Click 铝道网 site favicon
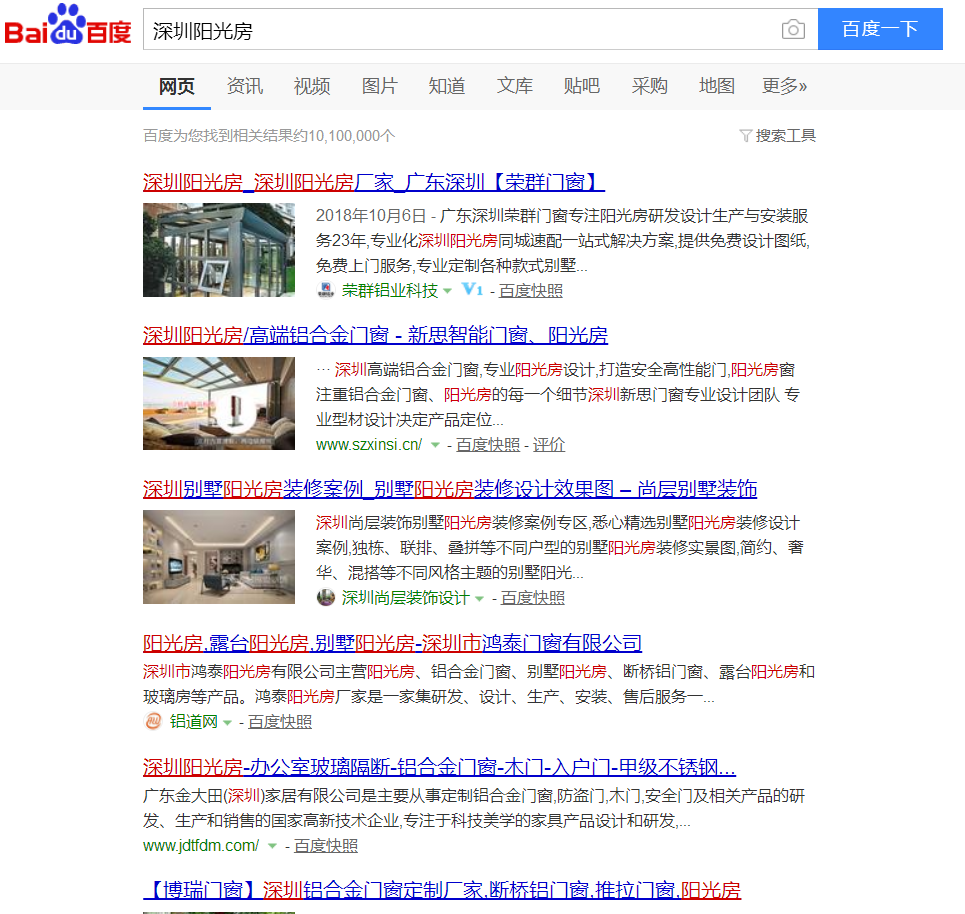The image size is (965, 914). tap(153, 721)
